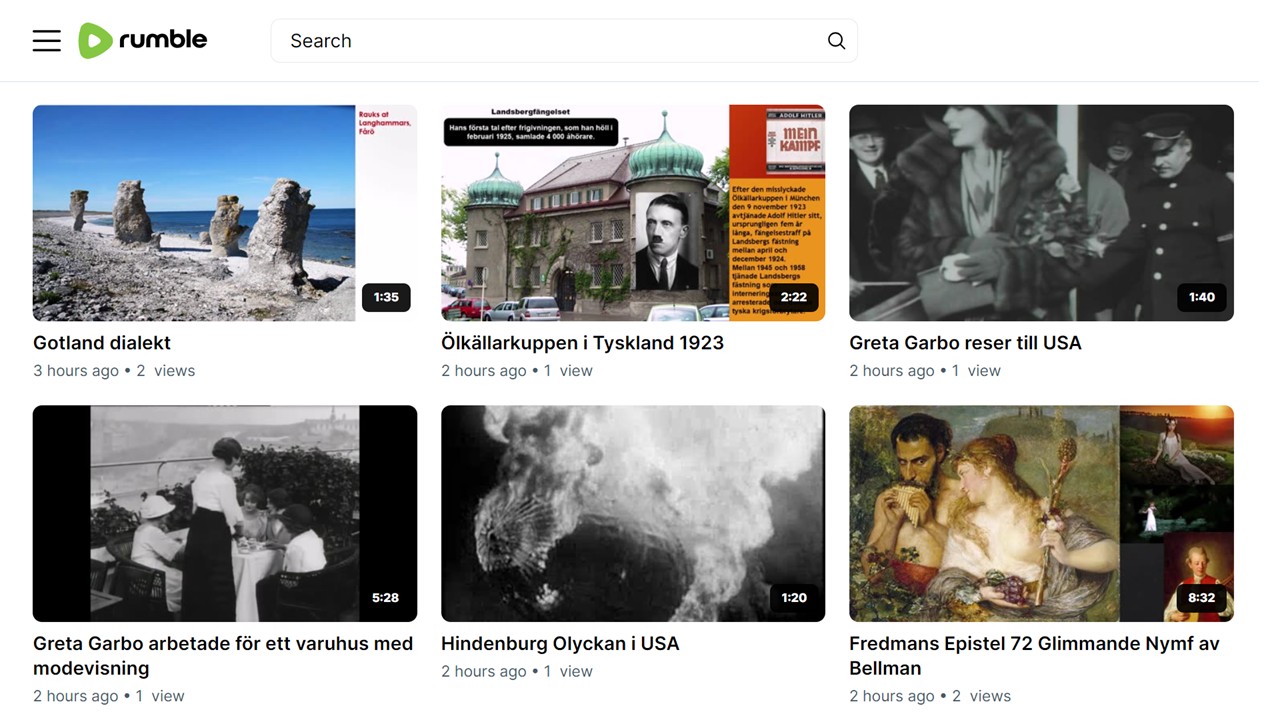This screenshot has height=720, width=1280.
Task: Click the Rumble logo
Action: tap(143, 40)
